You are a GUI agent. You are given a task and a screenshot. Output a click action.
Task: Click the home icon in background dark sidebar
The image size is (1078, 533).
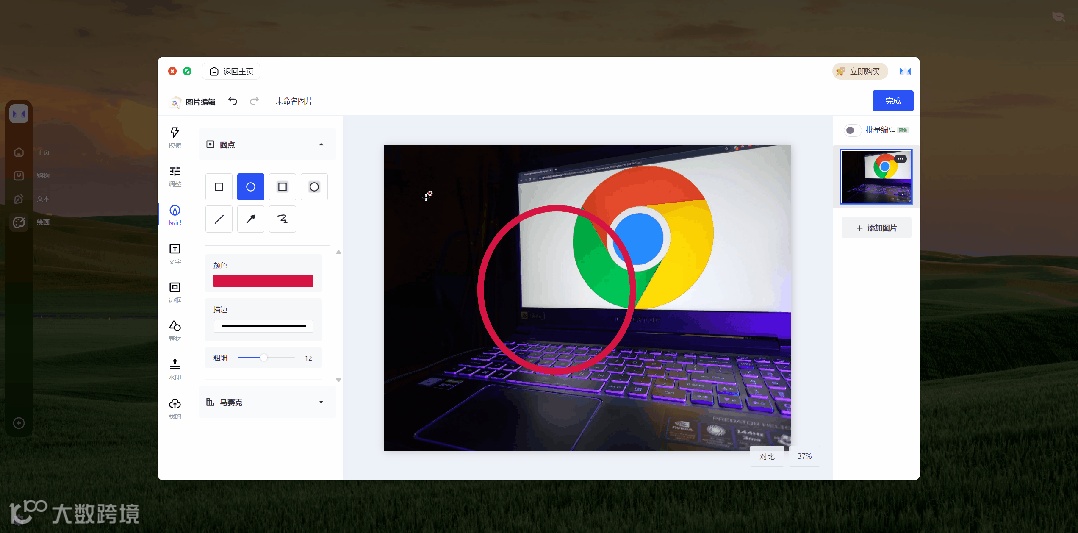19,152
